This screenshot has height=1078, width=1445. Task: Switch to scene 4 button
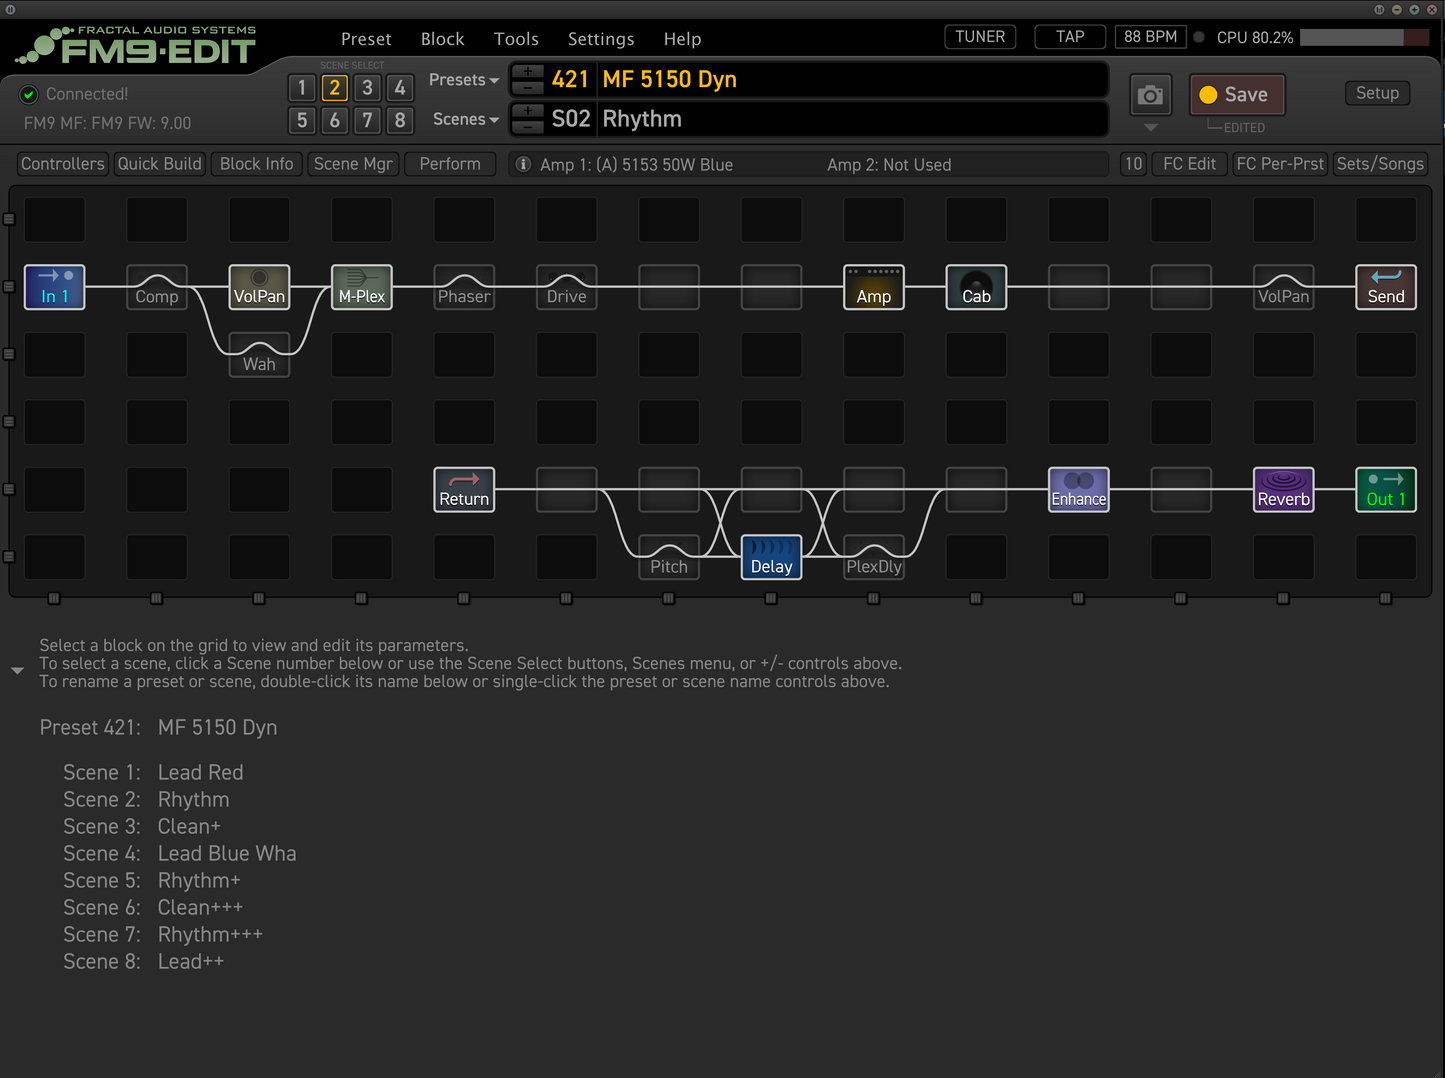click(x=400, y=88)
